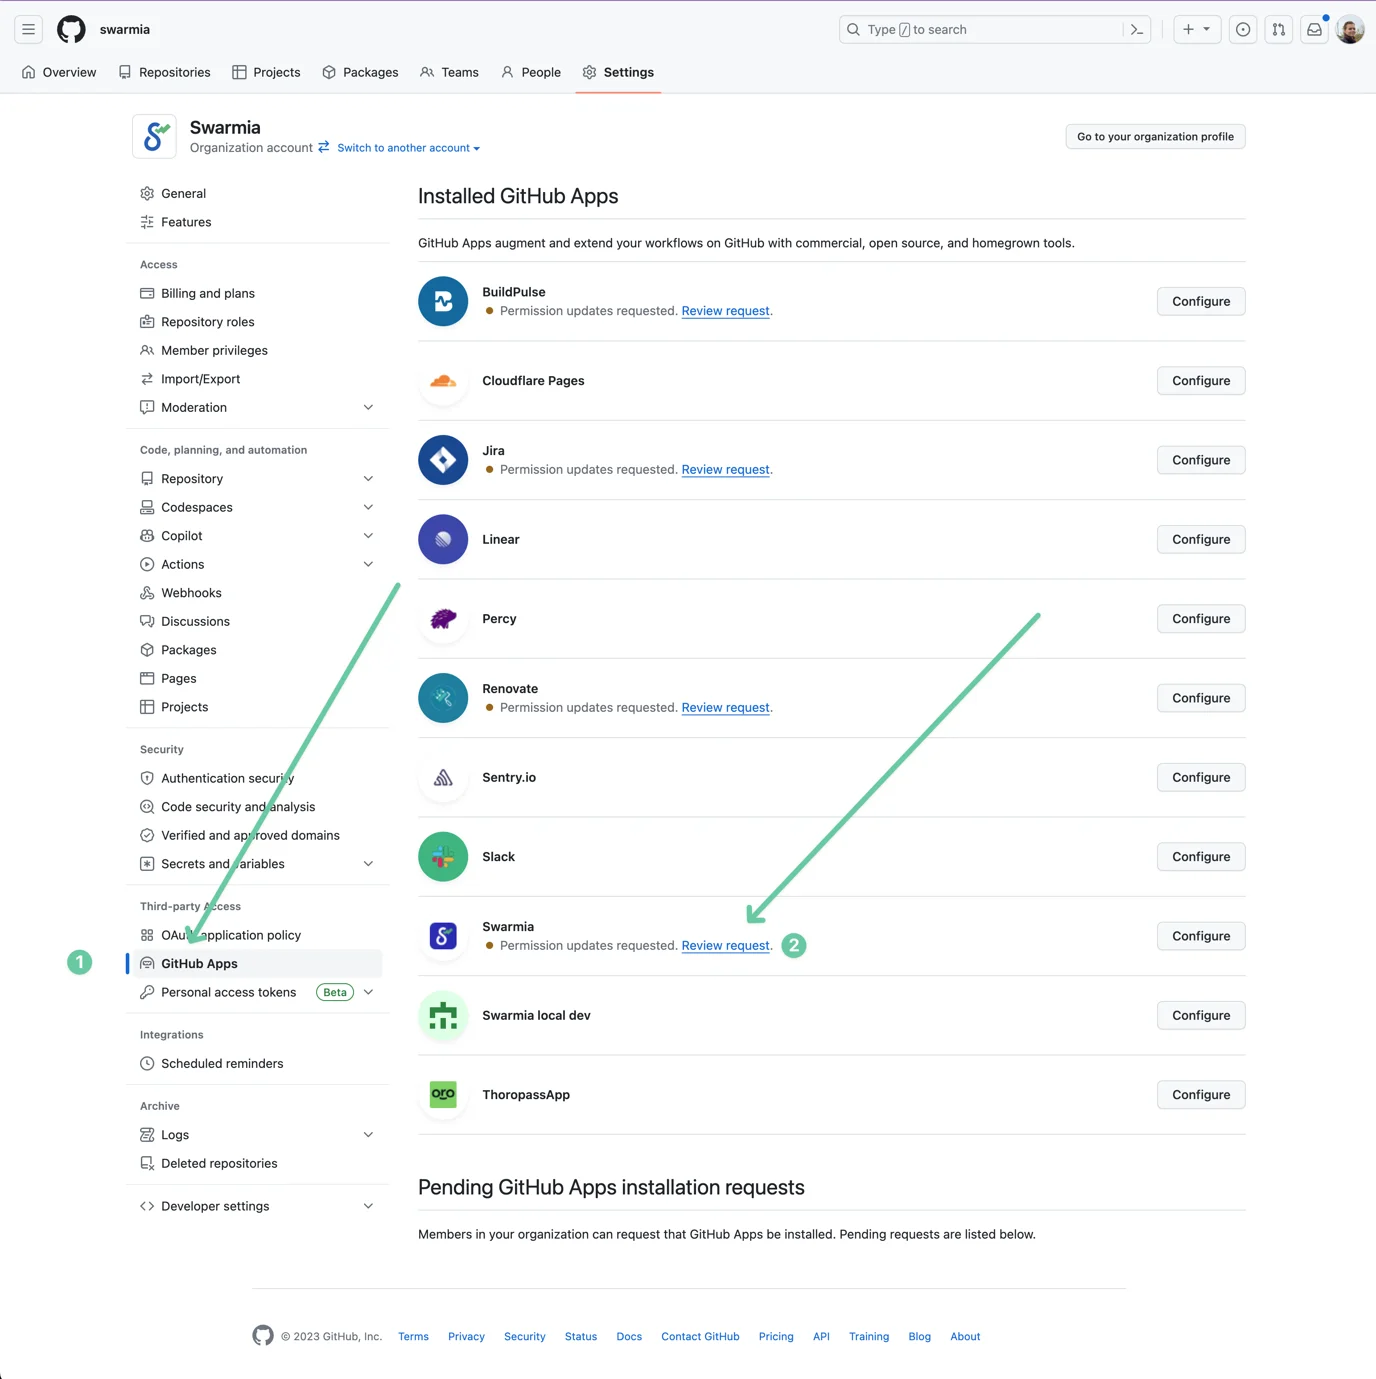Open Switch to another account dropdown
The height and width of the screenshot is (1379, 1376).
408,148
